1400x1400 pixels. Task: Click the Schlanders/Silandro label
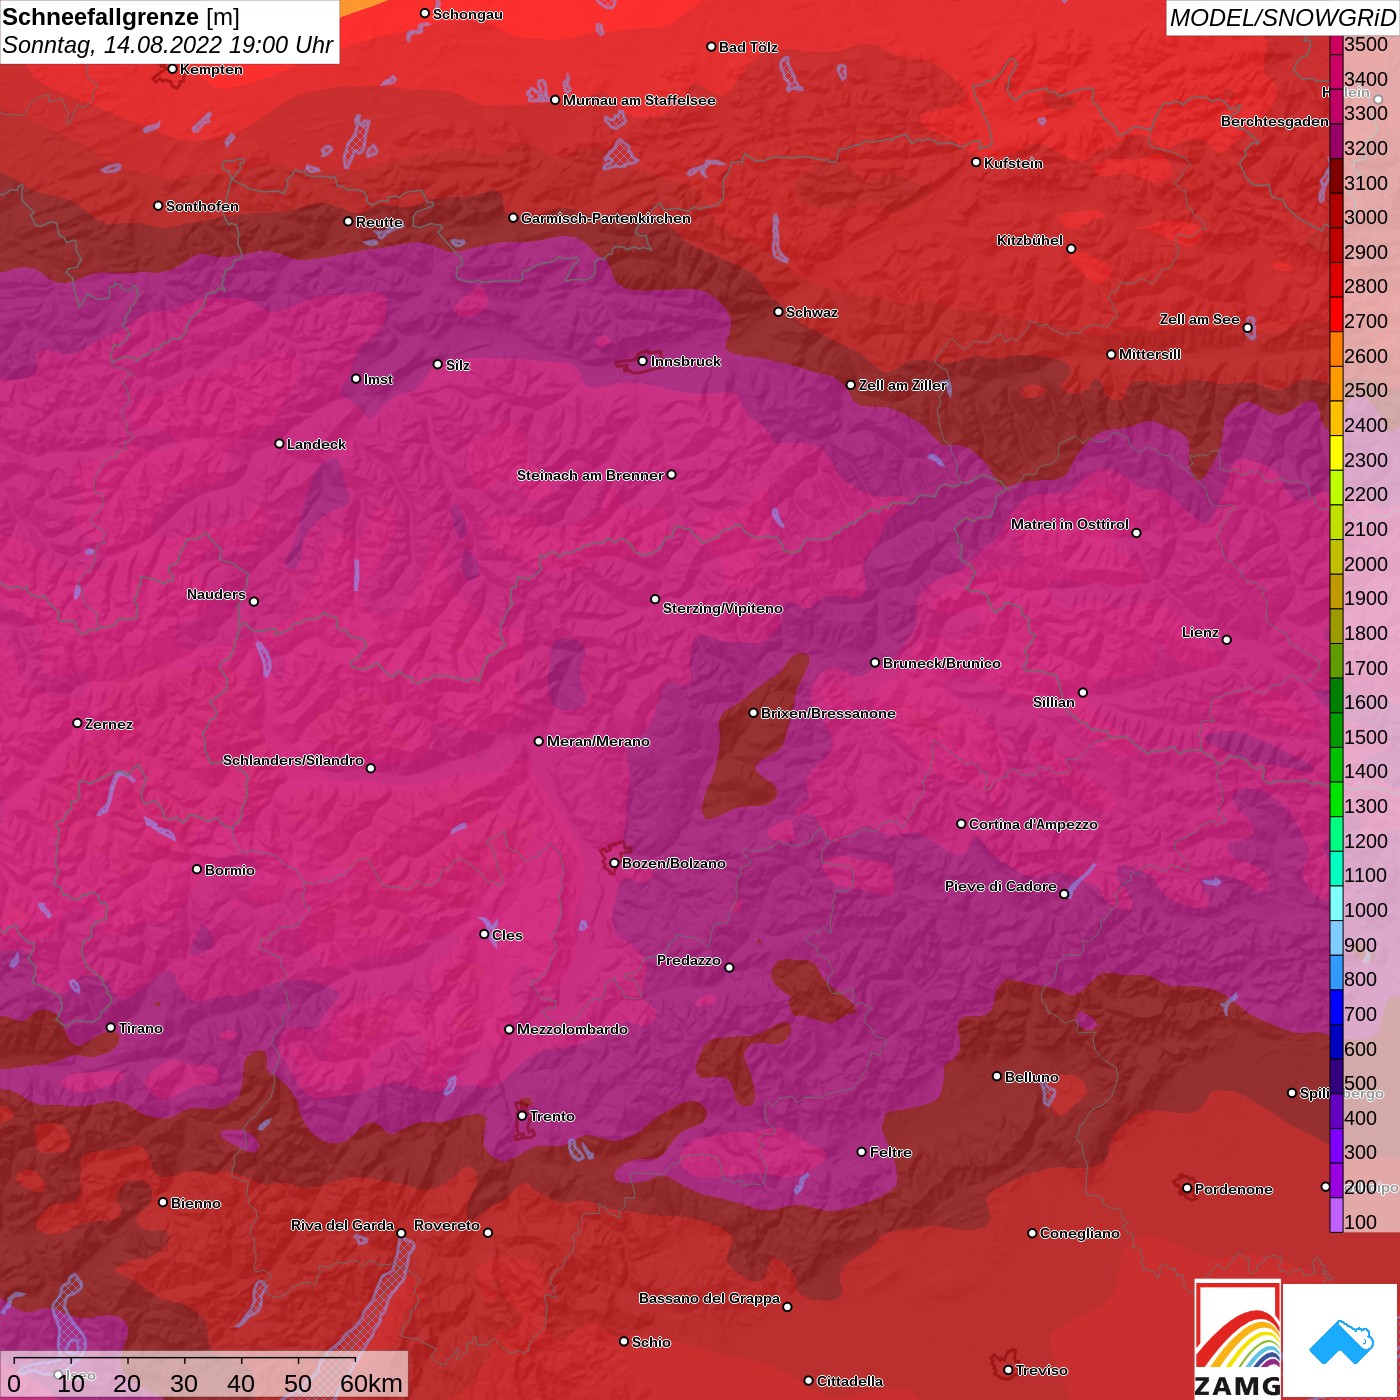coord(293,760)
